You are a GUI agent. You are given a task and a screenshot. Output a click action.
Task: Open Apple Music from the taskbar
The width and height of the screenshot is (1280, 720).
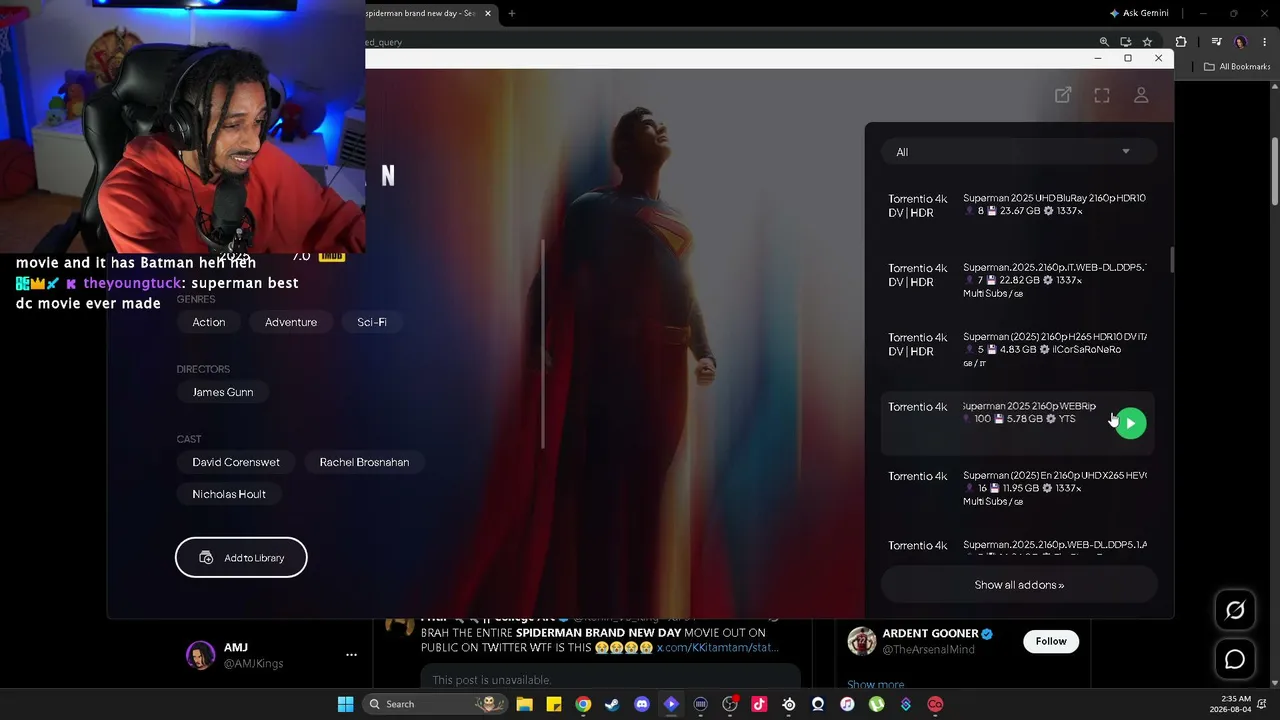(x=847, y=704)
